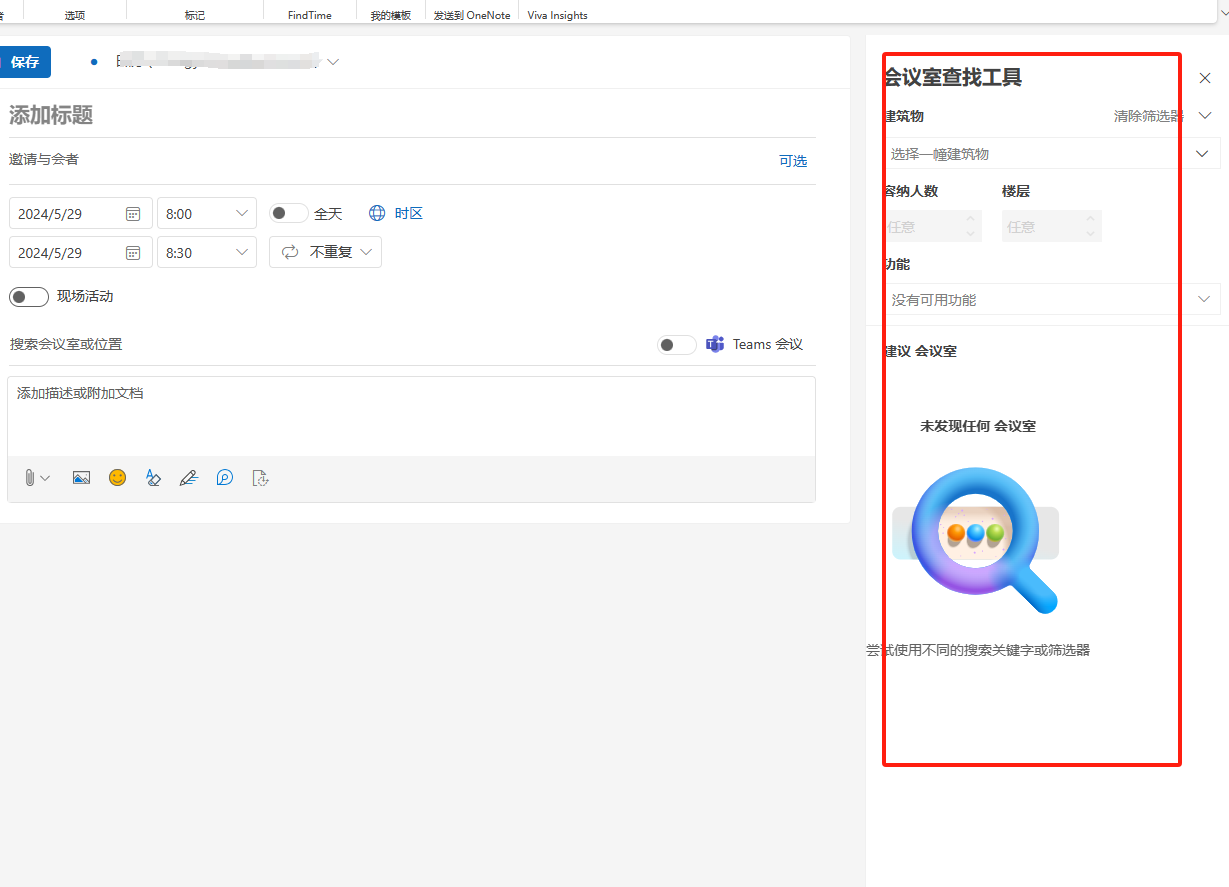This screenshot has width=1229, height=887.
Task: Open the 8:30 end time dropdown
Action: [x=207, y=252]
